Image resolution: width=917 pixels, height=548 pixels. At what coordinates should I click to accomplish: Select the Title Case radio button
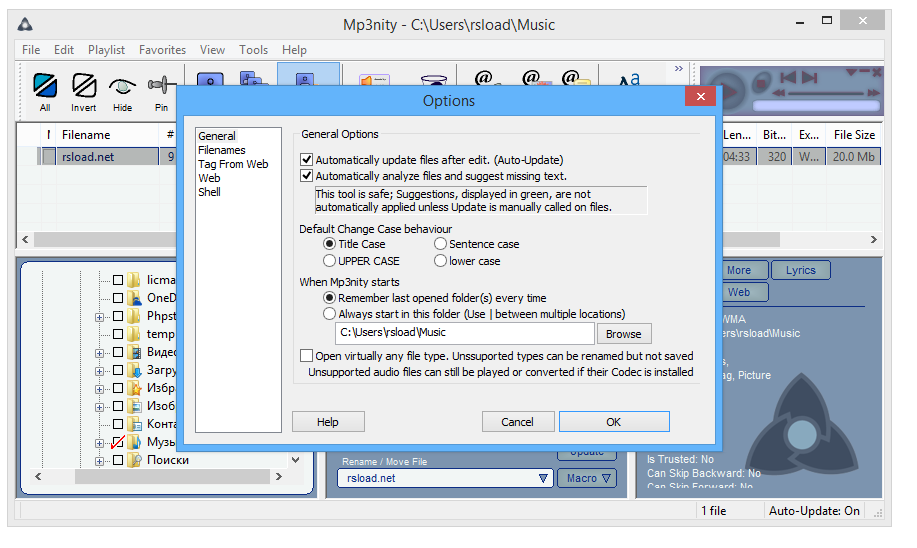pos(330,244)
